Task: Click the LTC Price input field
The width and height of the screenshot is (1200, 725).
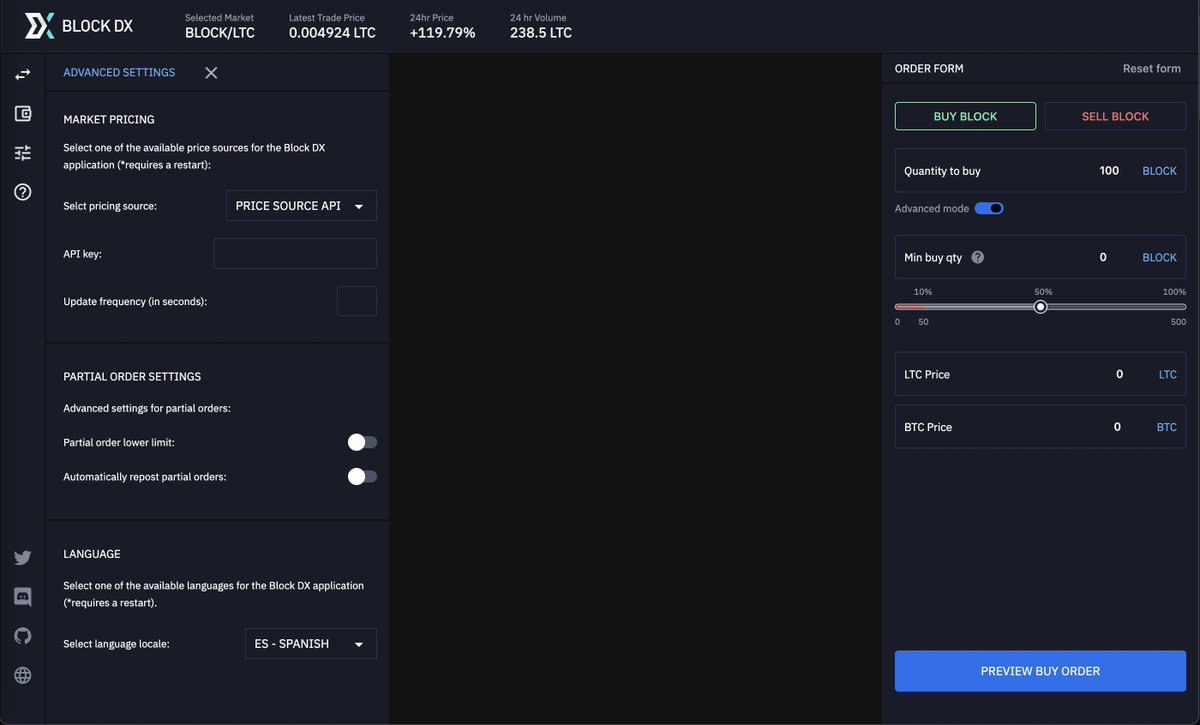Action: [1040, 374]
